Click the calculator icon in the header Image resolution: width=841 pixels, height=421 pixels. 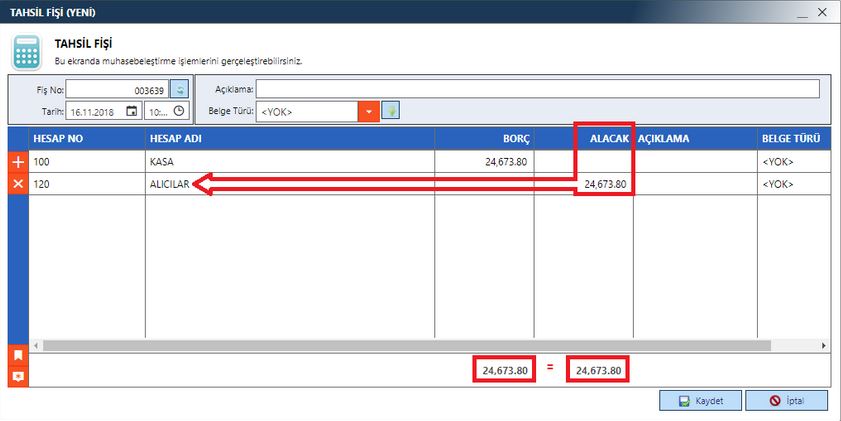[x=26, y=51]
